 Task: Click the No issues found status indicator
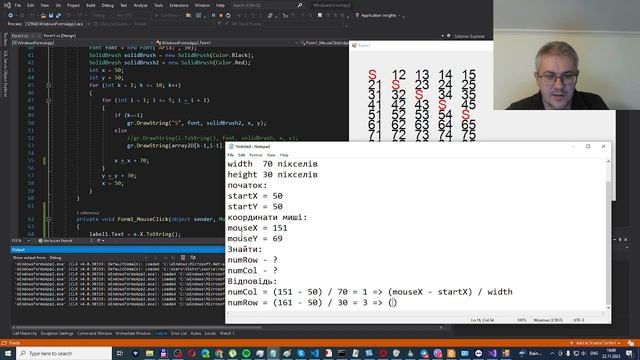[57, 241]
